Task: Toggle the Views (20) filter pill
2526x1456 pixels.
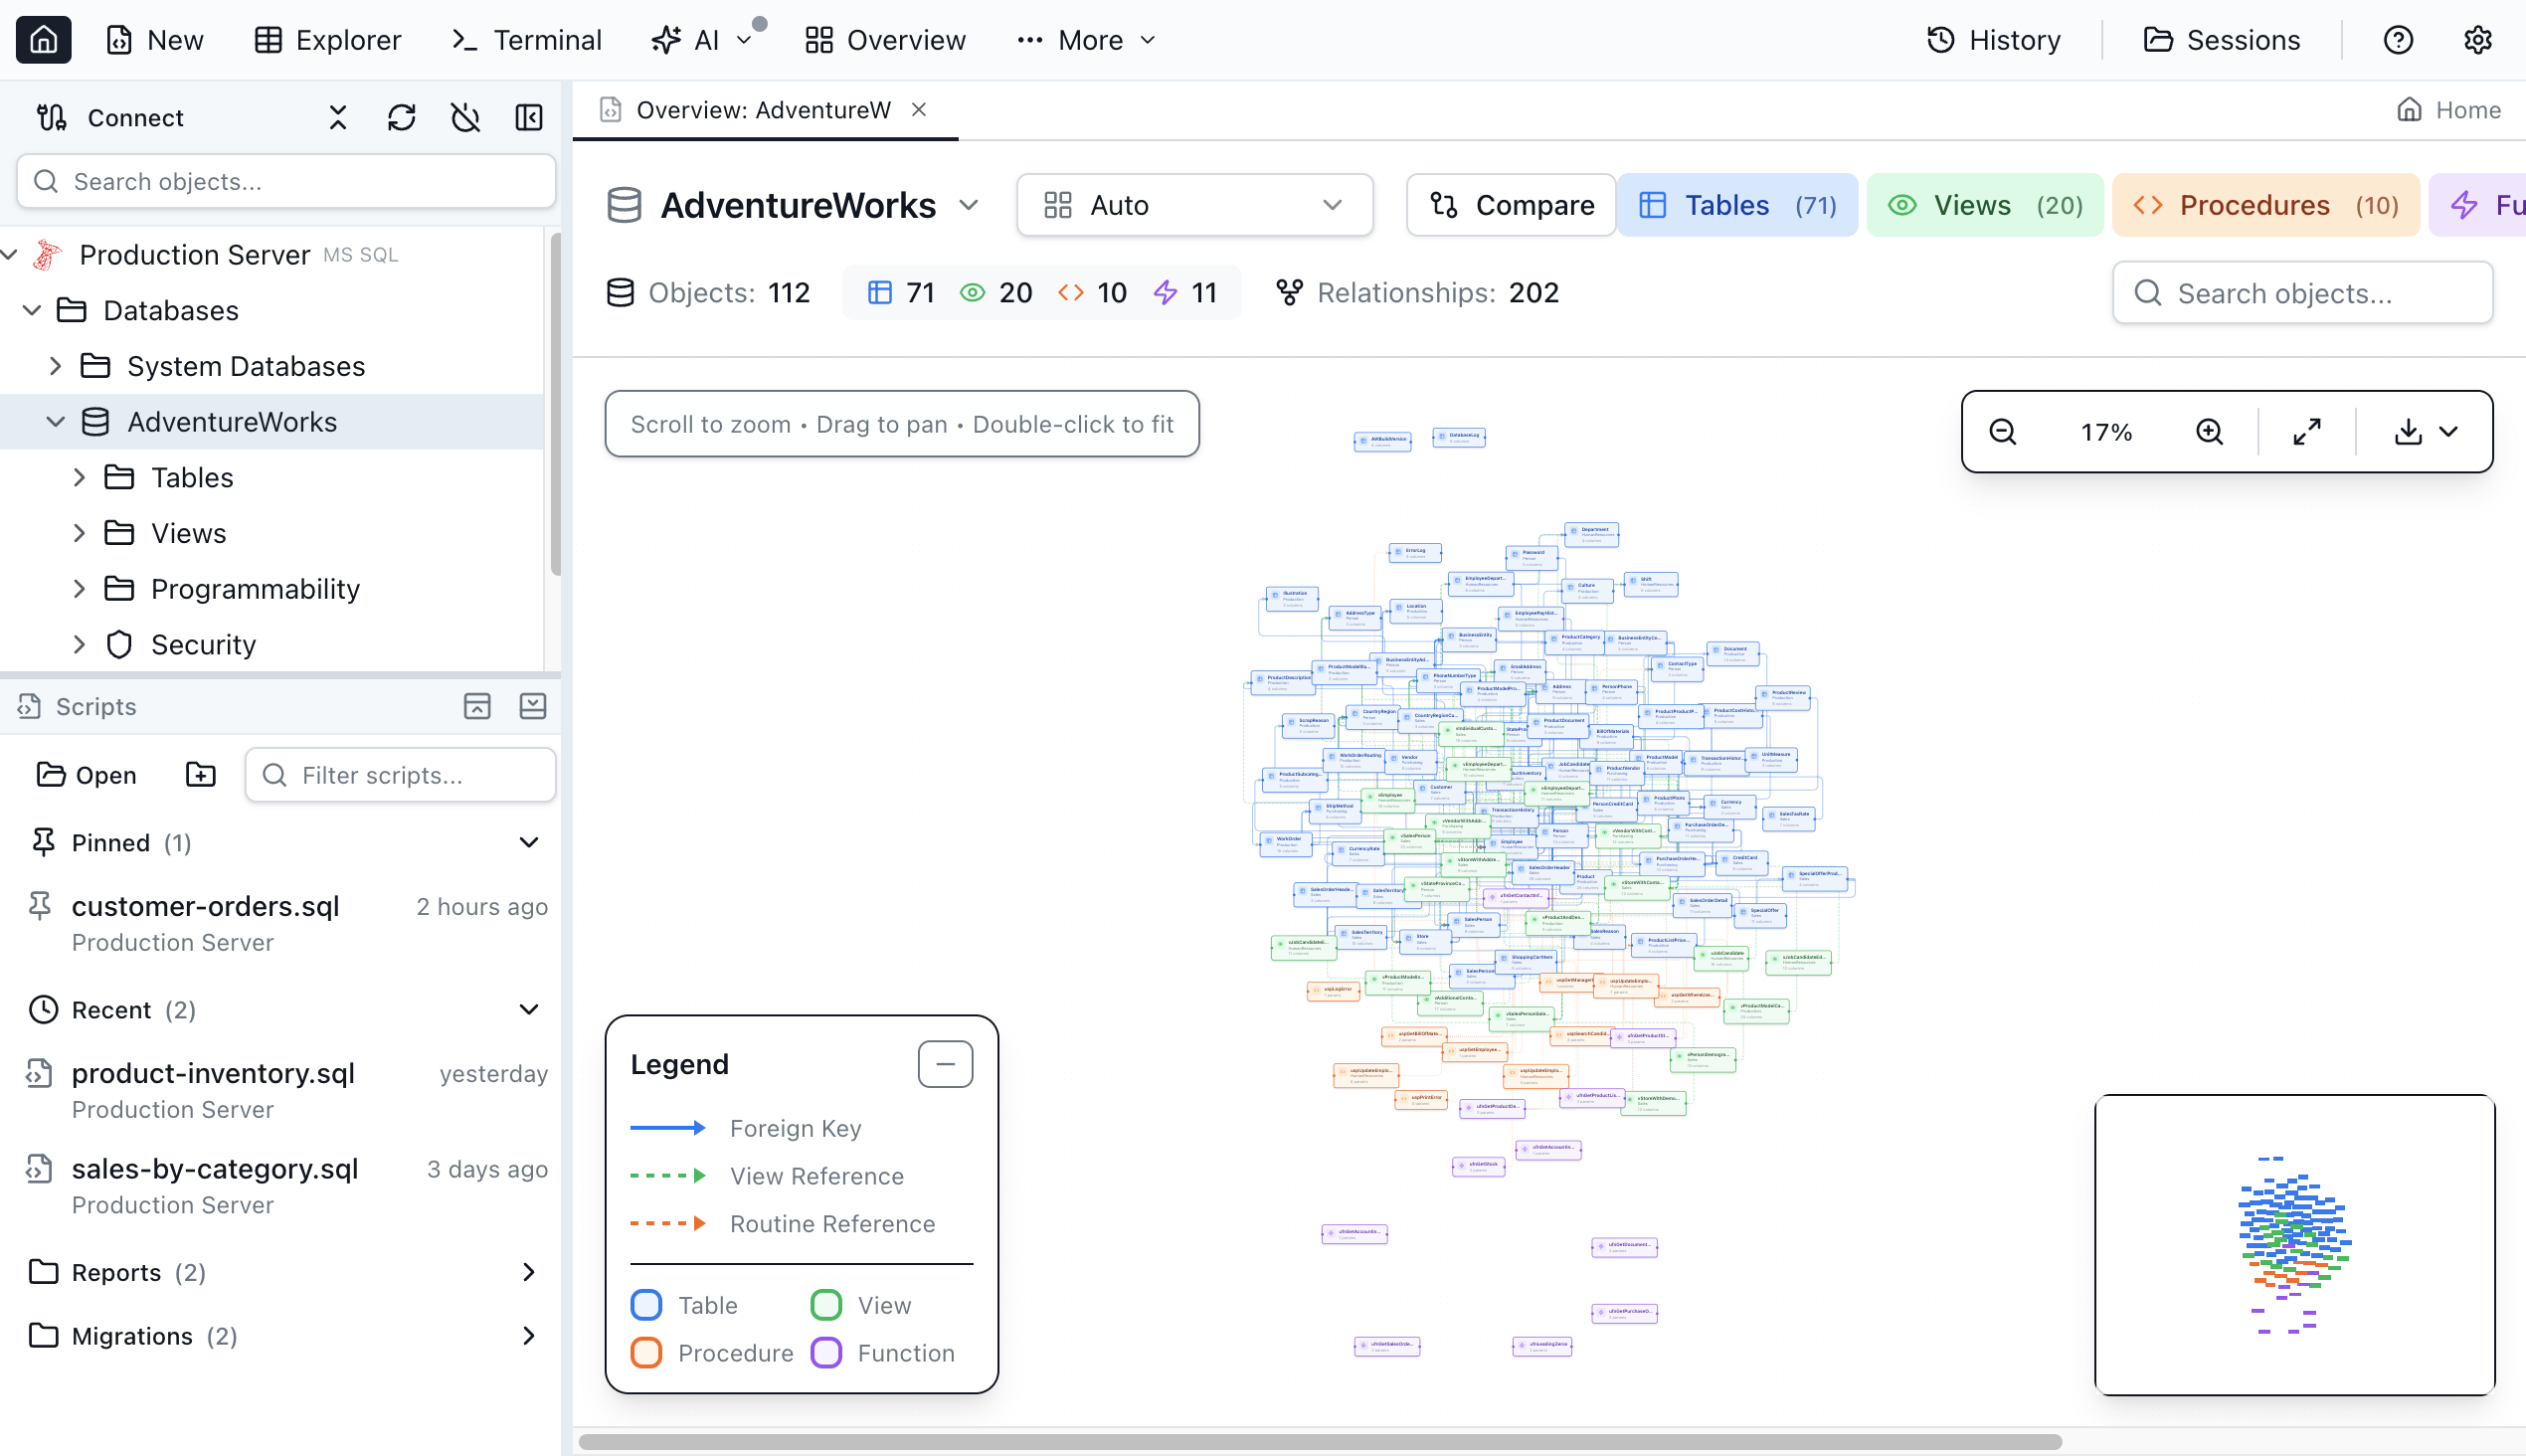Action: click(x=1983, y=204)
